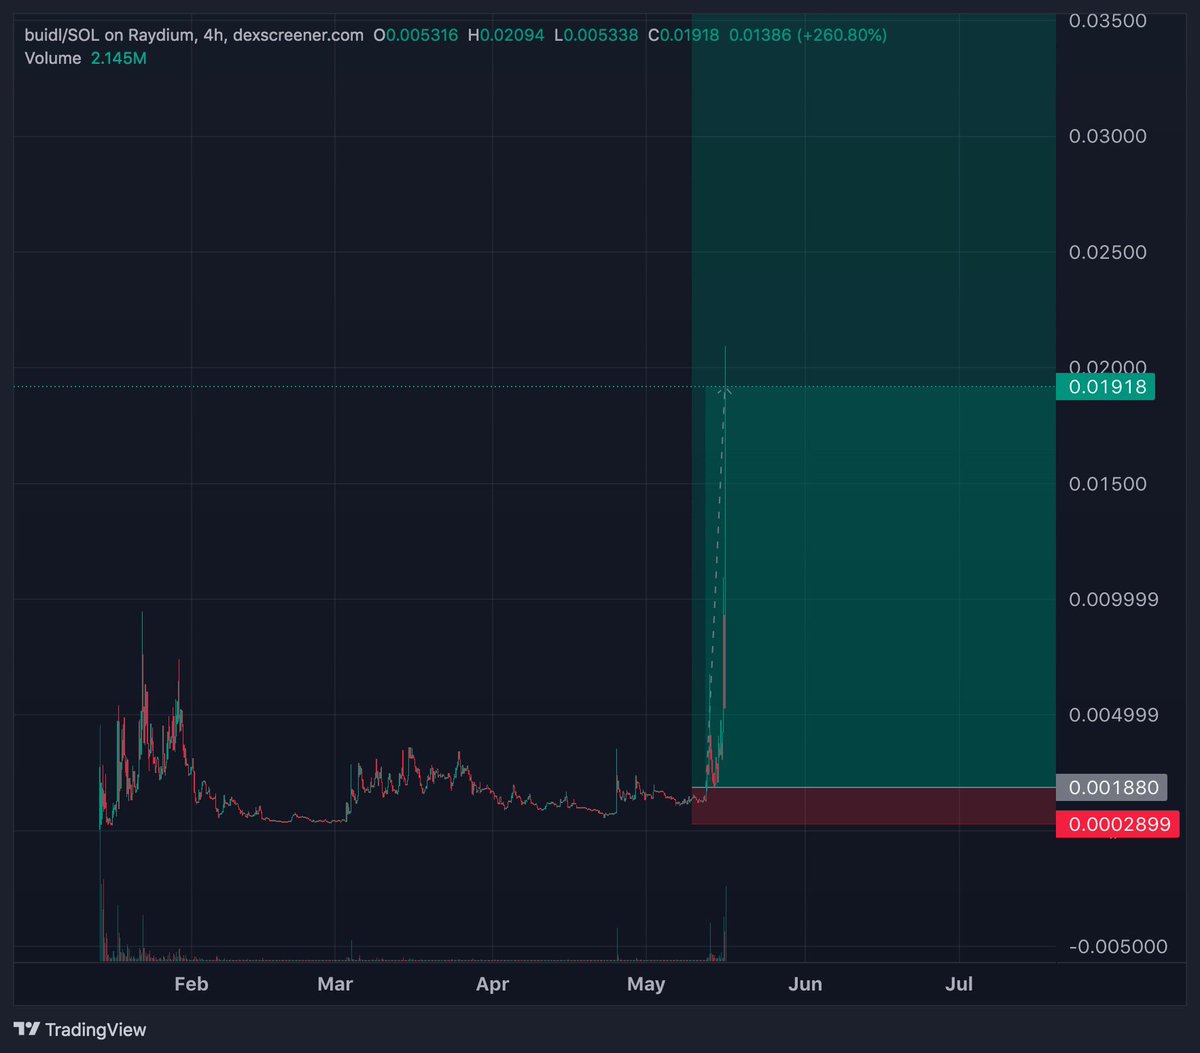Click the 0.009999 price axis label

1112,599
